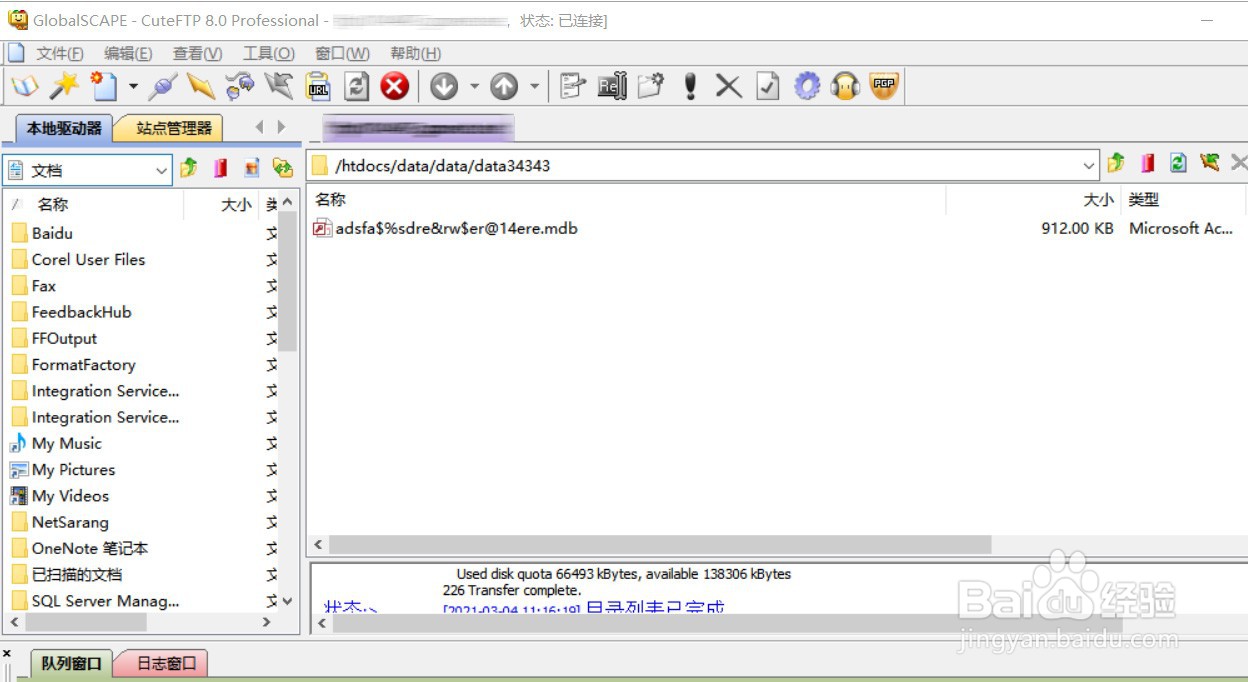The height and width of the screenshot is (682, 1248).
Task: Expand the upload options dropdown arrow
Action: pos(534,87)
